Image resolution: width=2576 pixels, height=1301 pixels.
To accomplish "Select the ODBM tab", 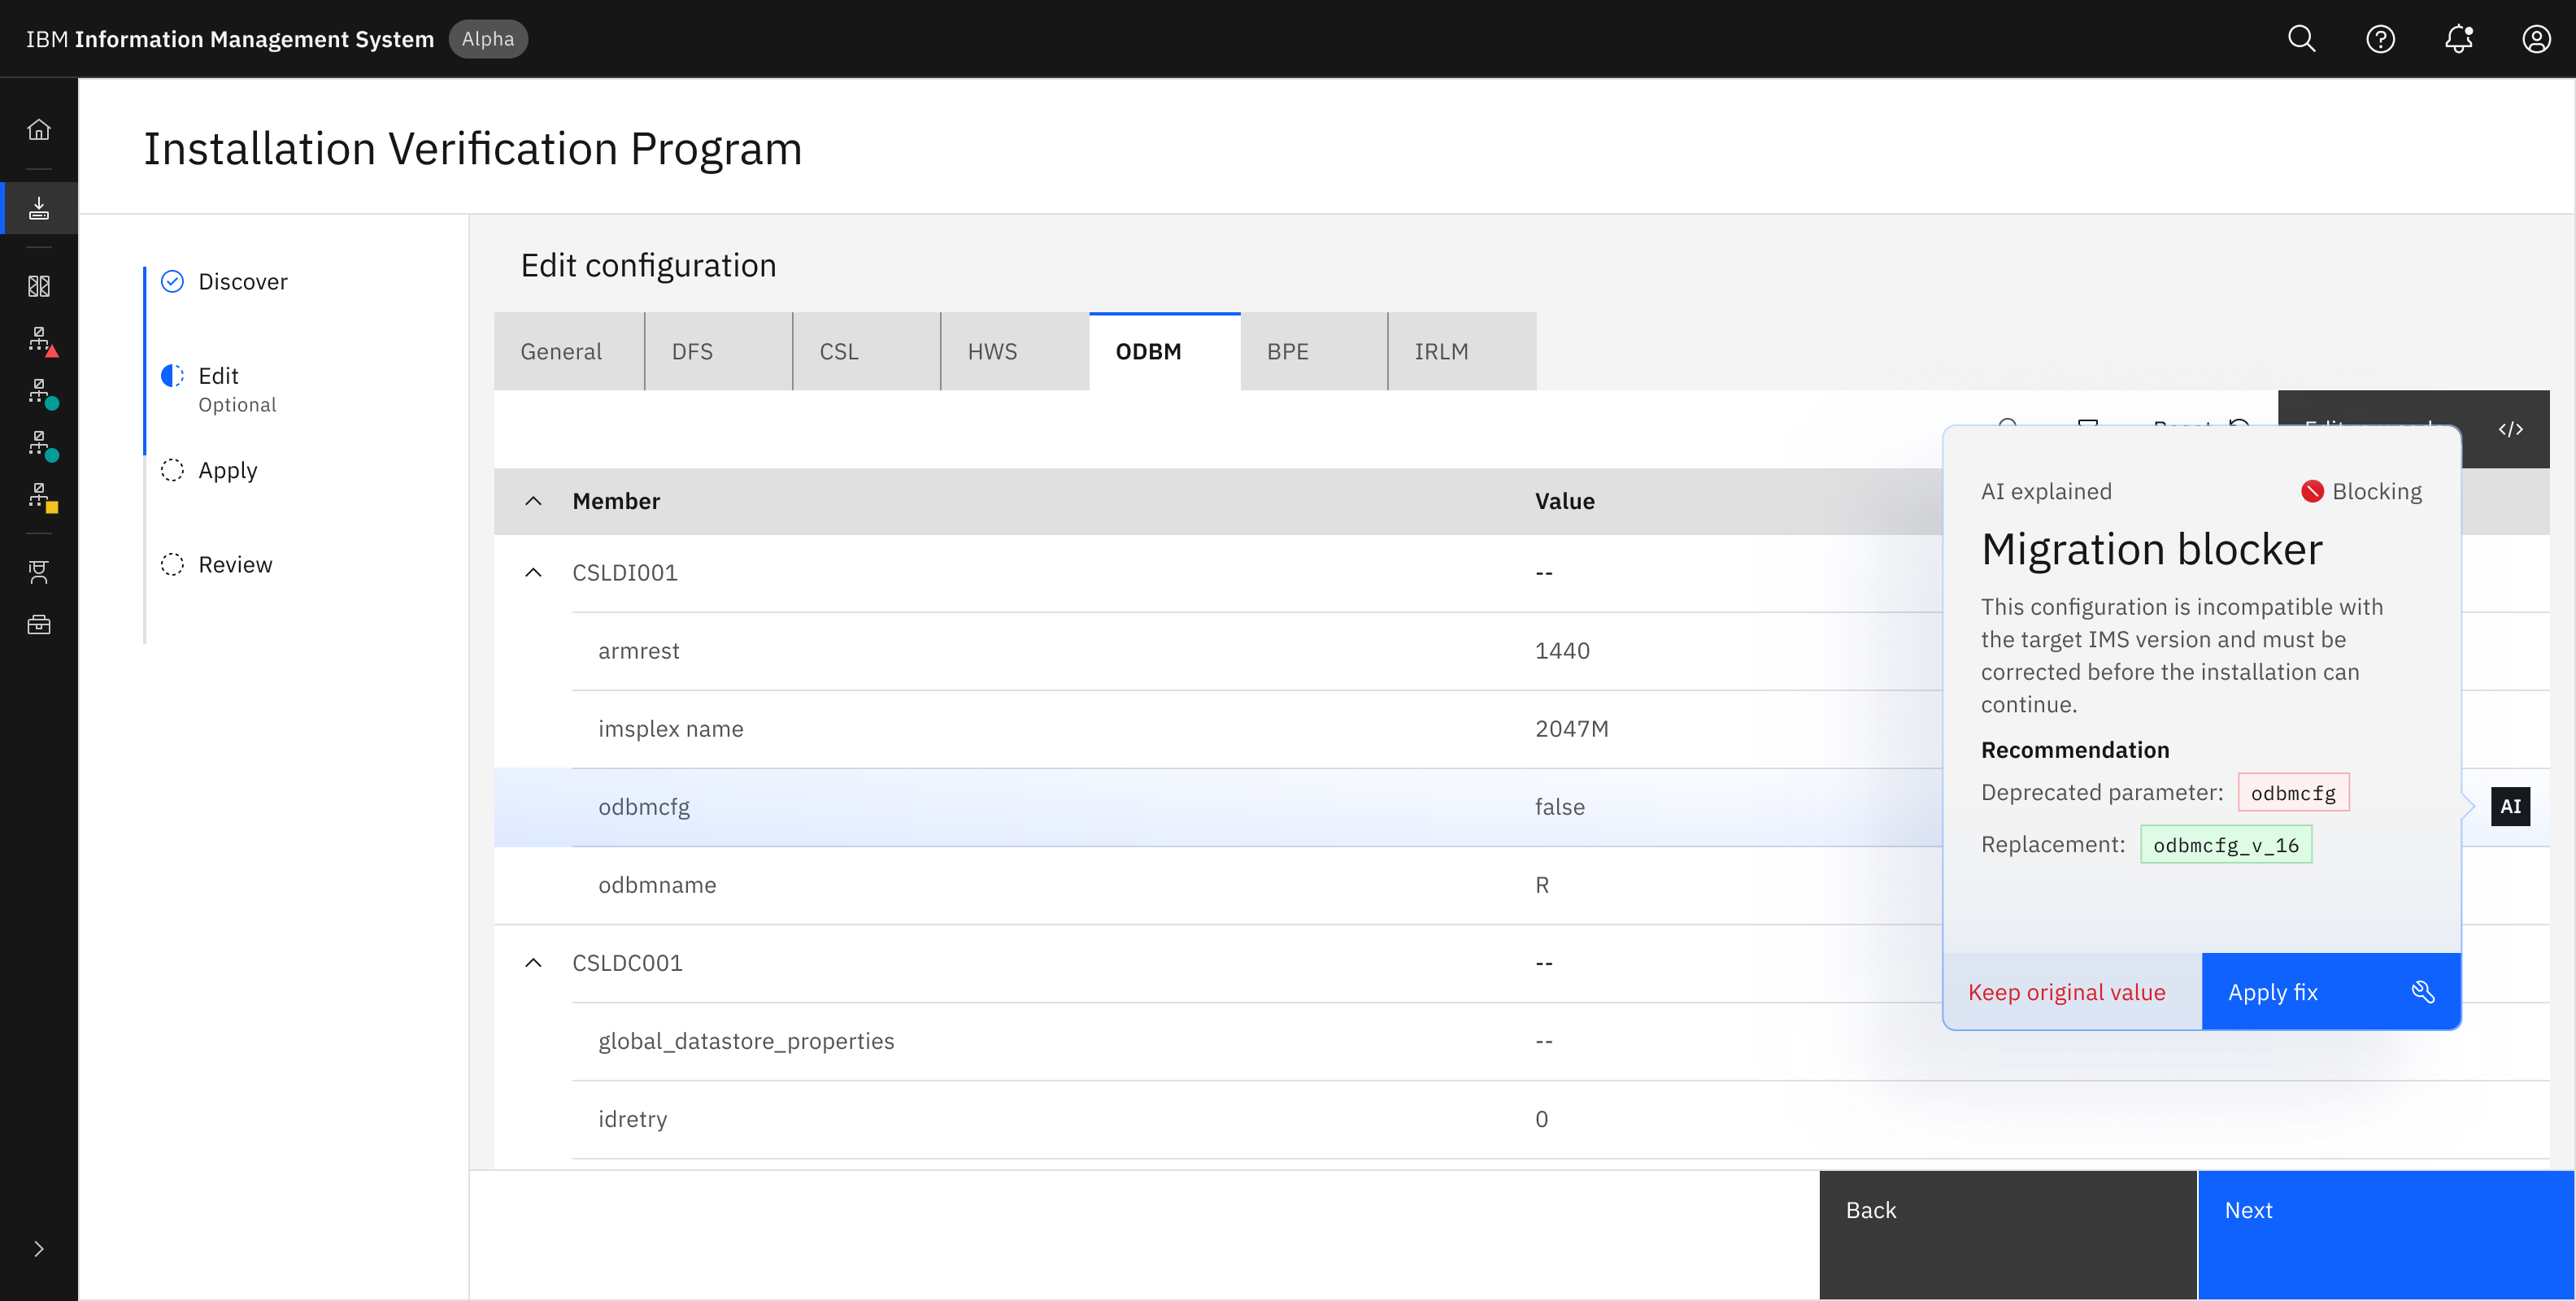I will (x=1165, y=352).
